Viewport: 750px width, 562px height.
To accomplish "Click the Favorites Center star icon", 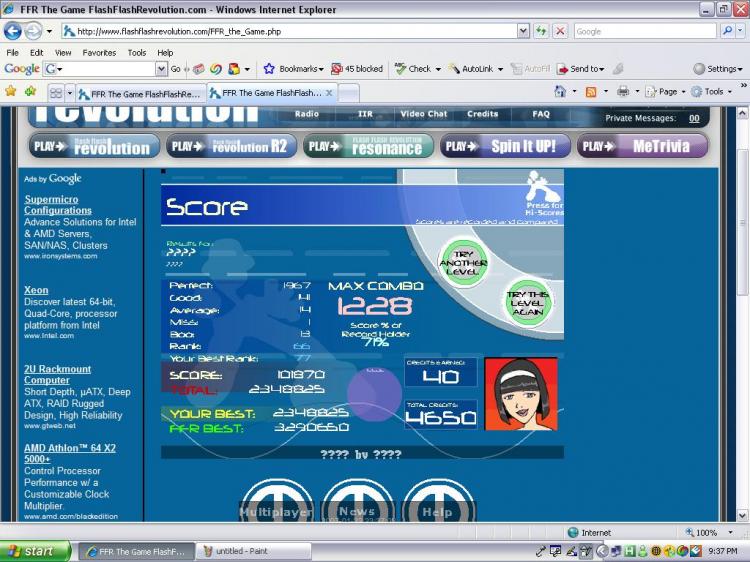I will click(x=10, y=91).
